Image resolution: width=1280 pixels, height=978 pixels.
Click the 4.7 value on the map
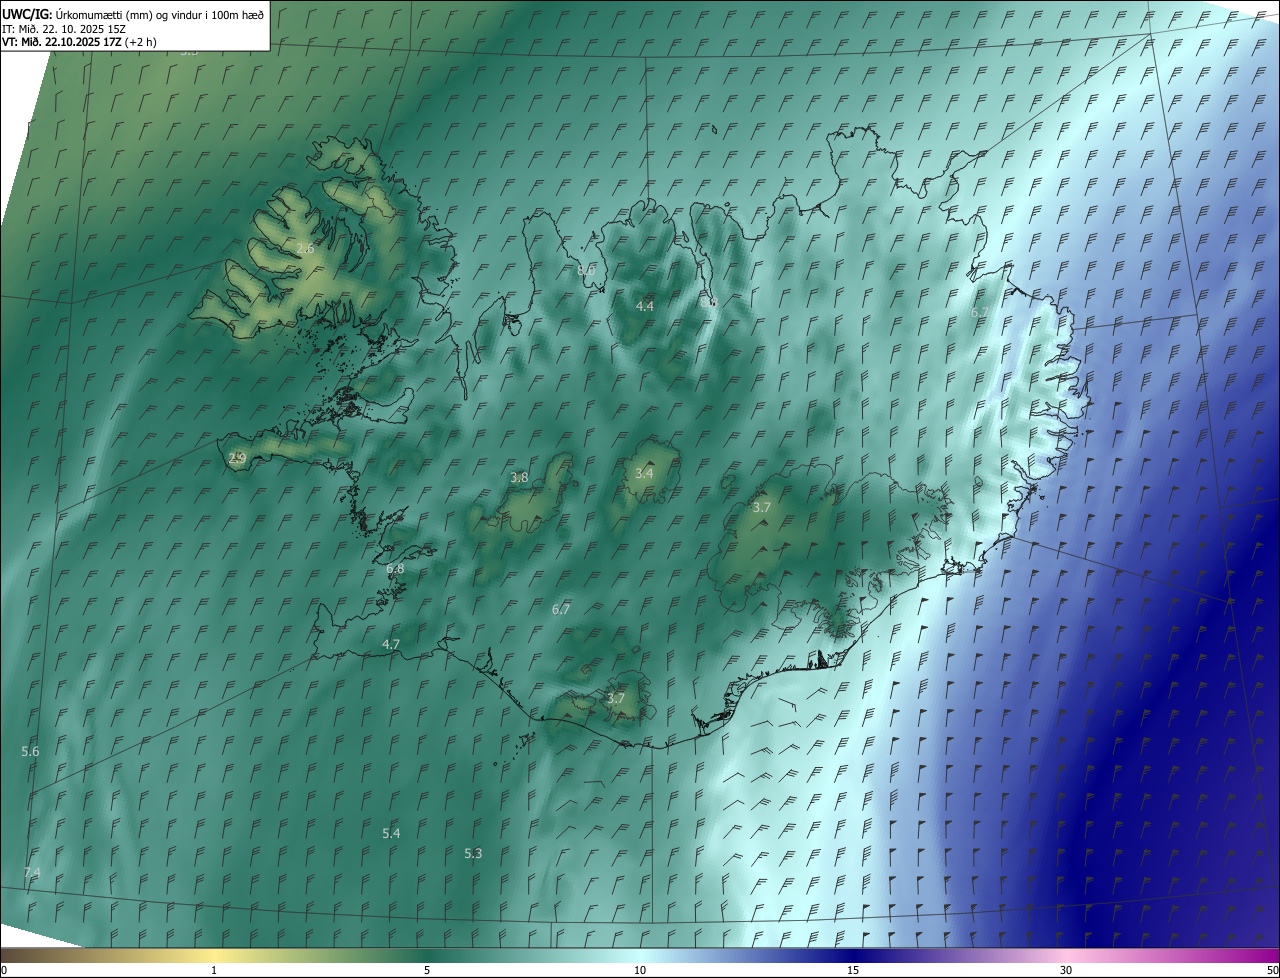coord(391,645)
